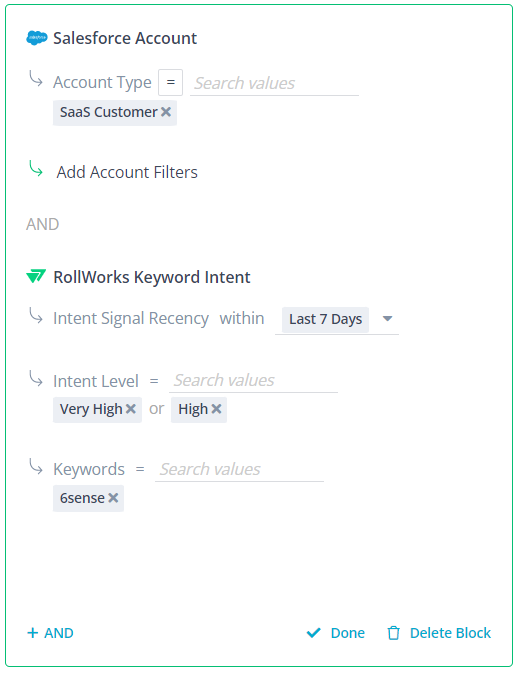Viewport: 517px width, 674px height.
Task: Add a condition with + AND
Action: tap(50, 633)
